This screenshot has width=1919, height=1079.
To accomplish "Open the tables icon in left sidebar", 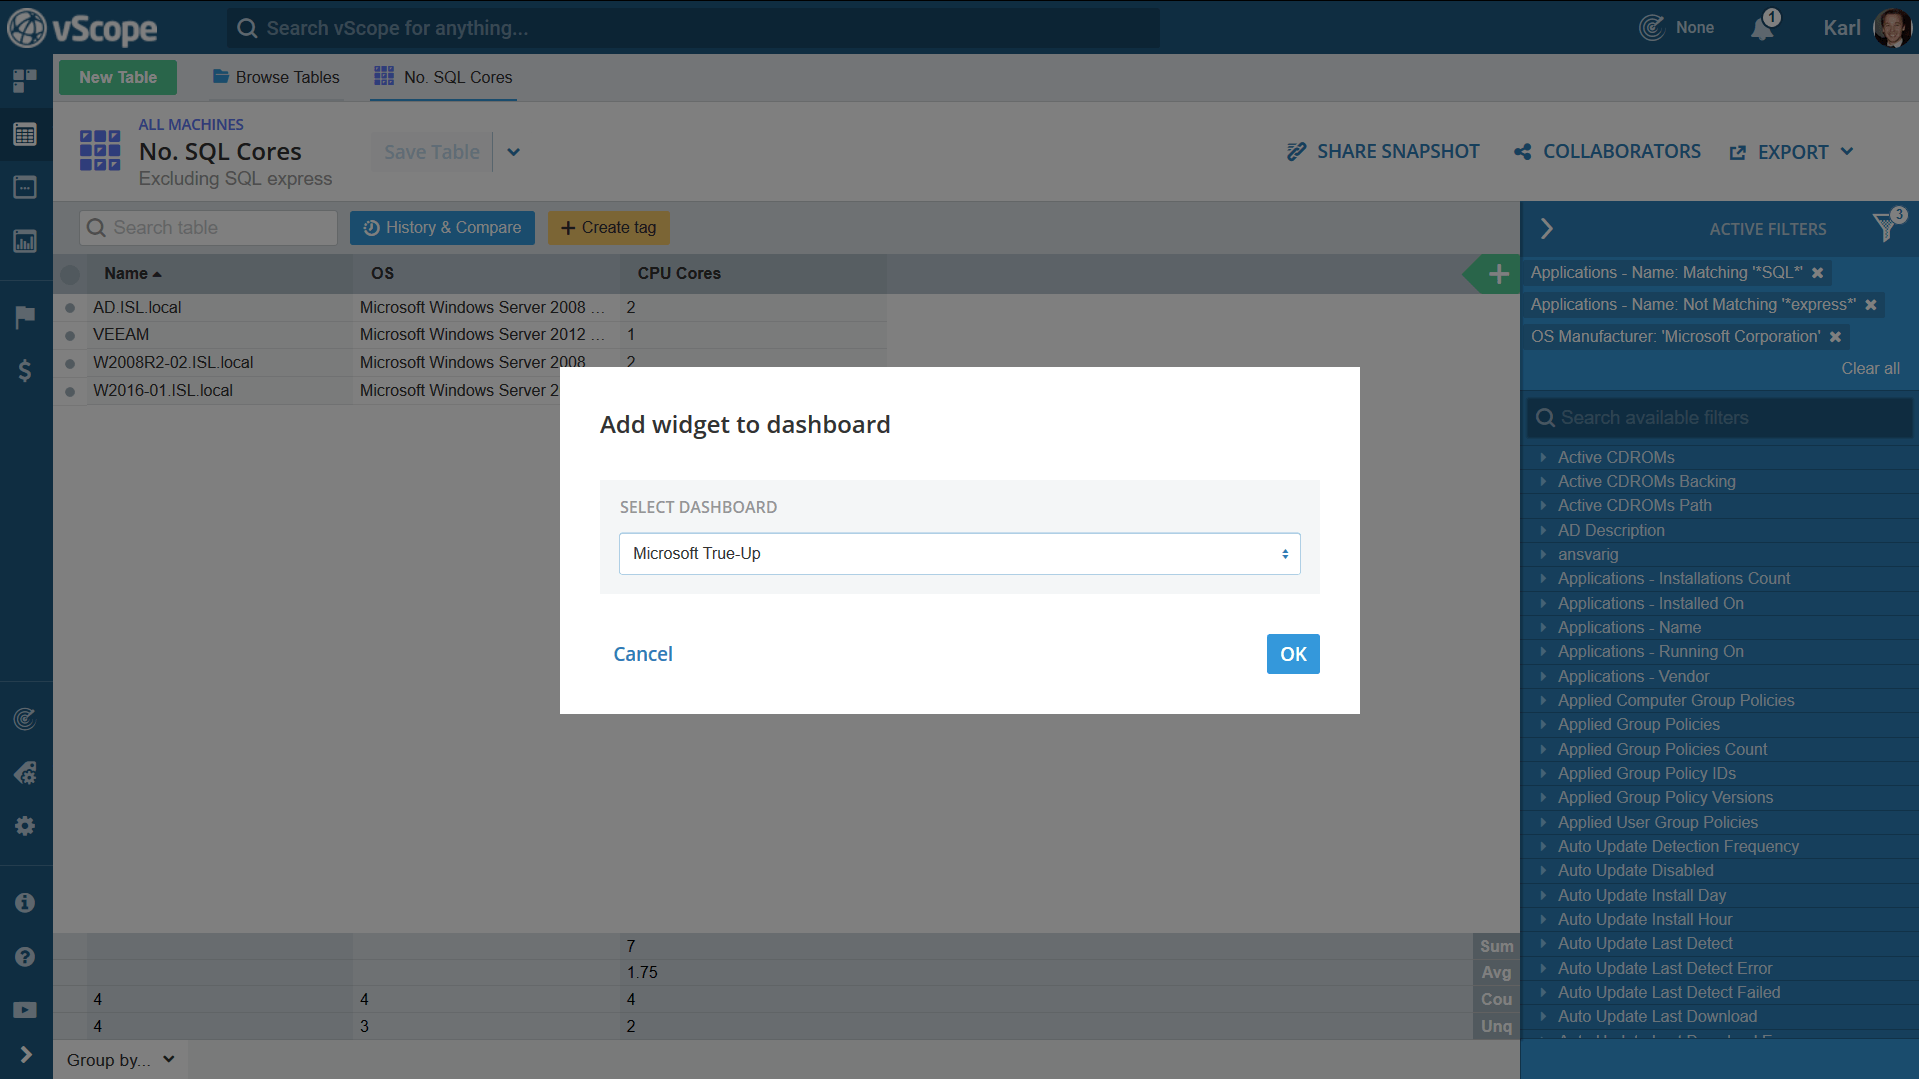I will (x=25, y=134).
